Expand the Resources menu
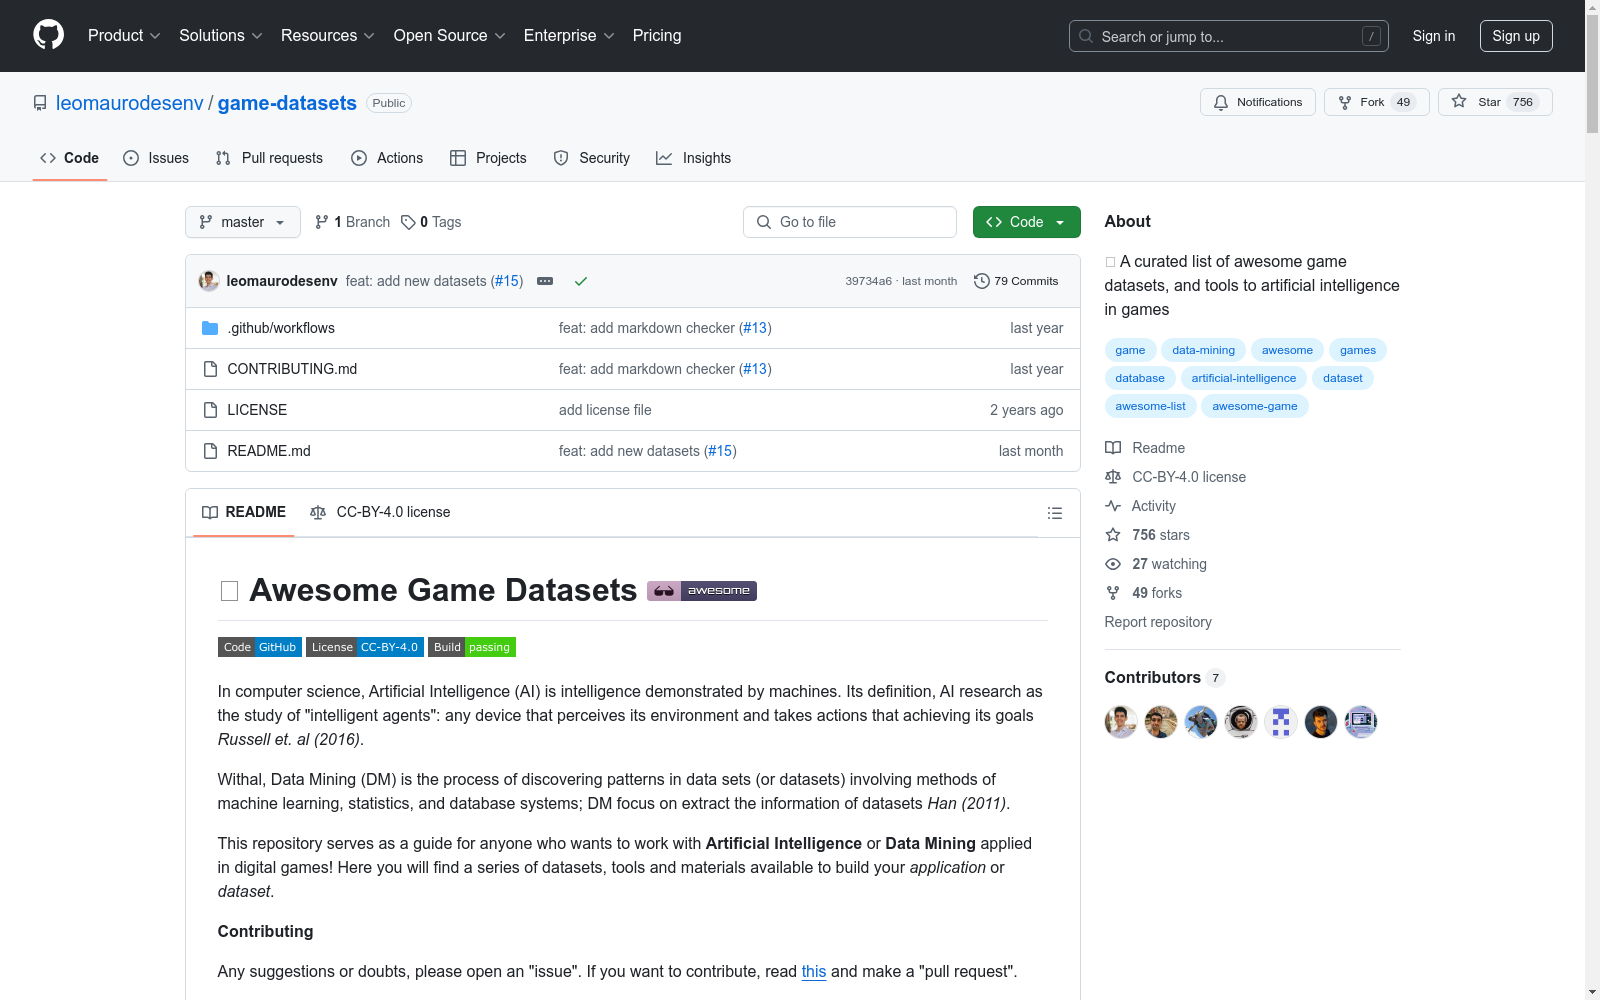The image size is (1600, 1000). click(328, 36)
